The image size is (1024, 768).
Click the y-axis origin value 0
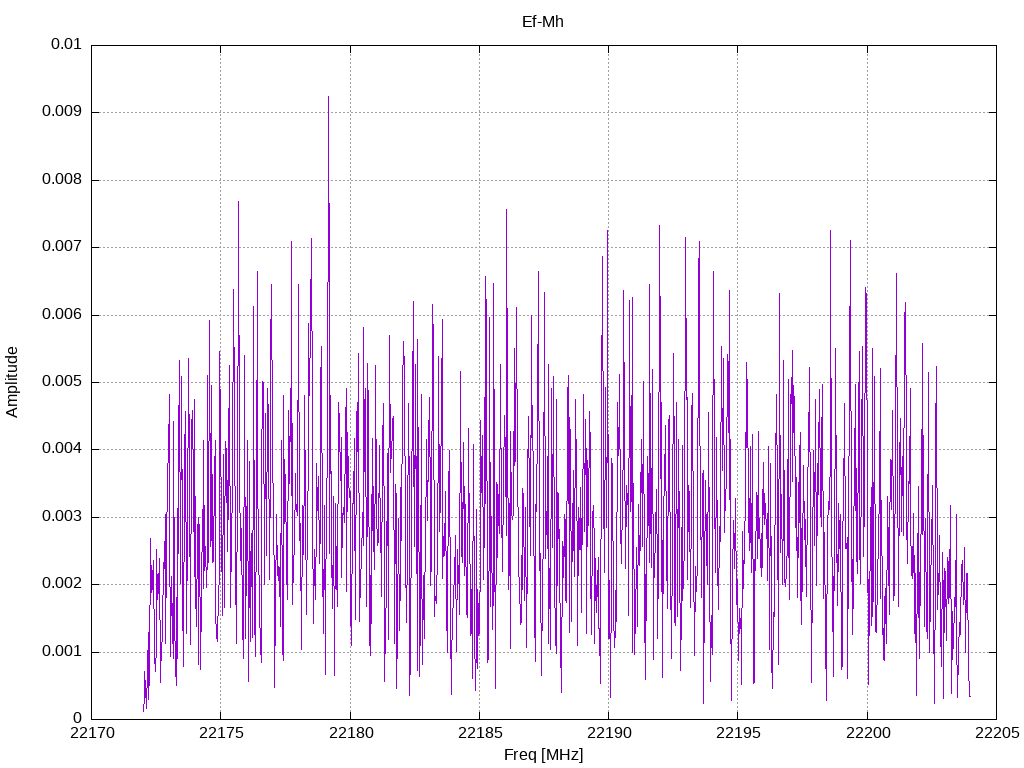[x=77, y=718]
